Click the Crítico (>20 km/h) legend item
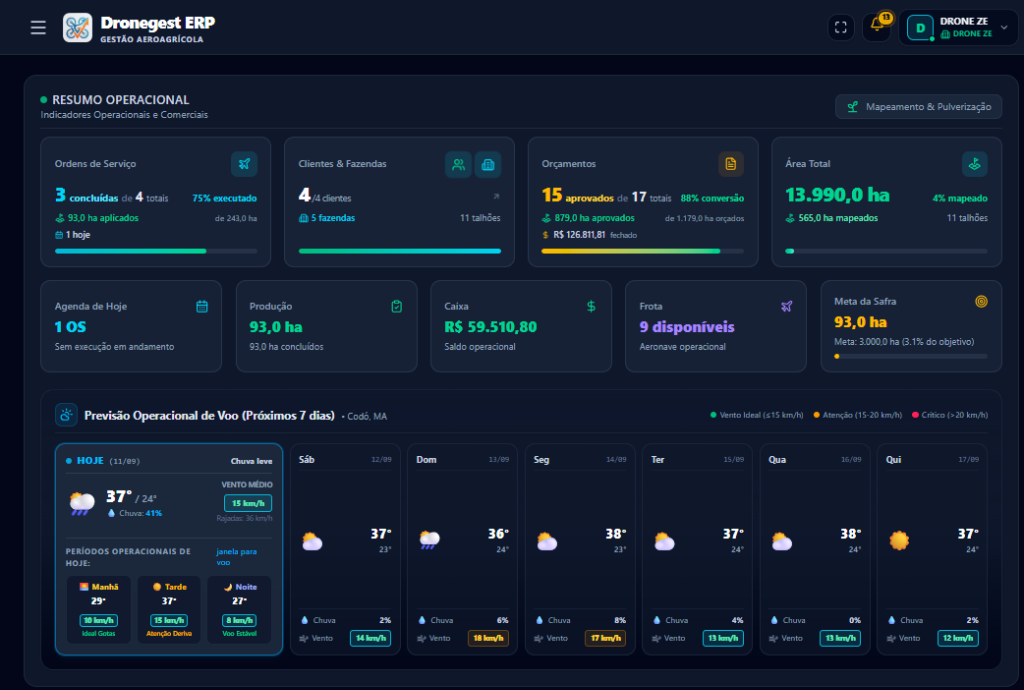Screen dimensions: 1024x690 (x=950, y=415)
